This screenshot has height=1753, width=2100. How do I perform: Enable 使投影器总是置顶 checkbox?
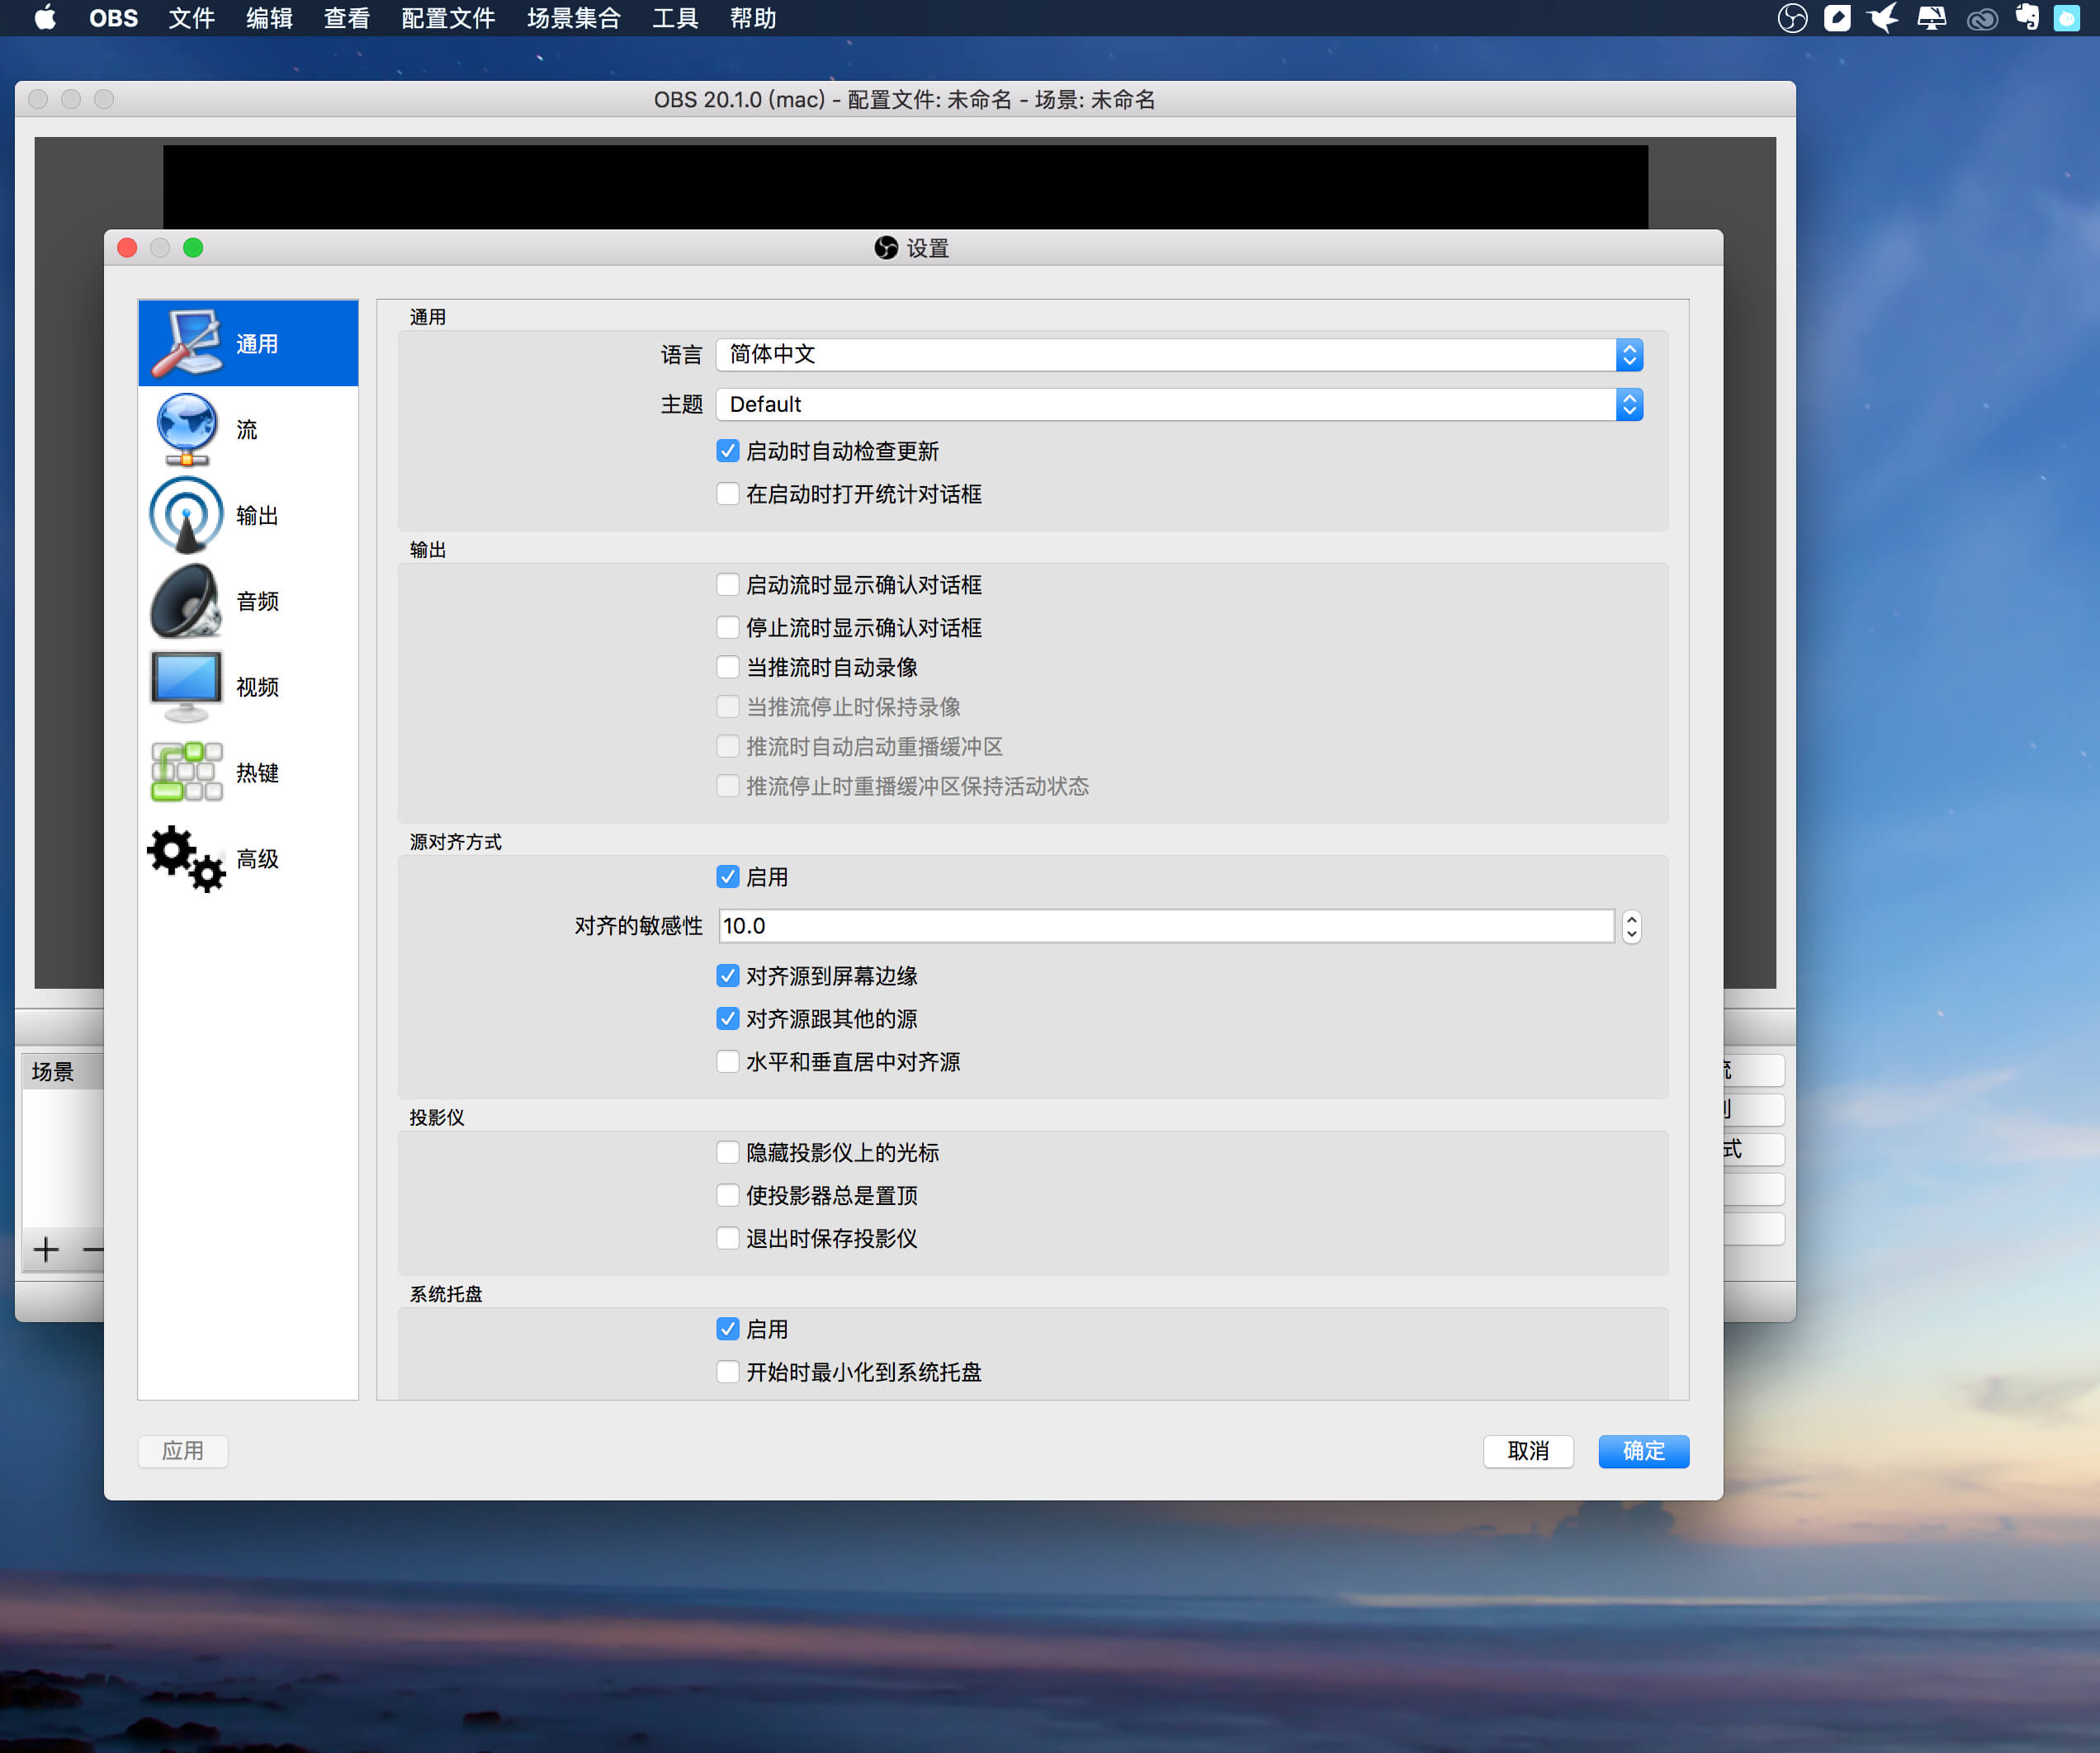[728, 1195]
